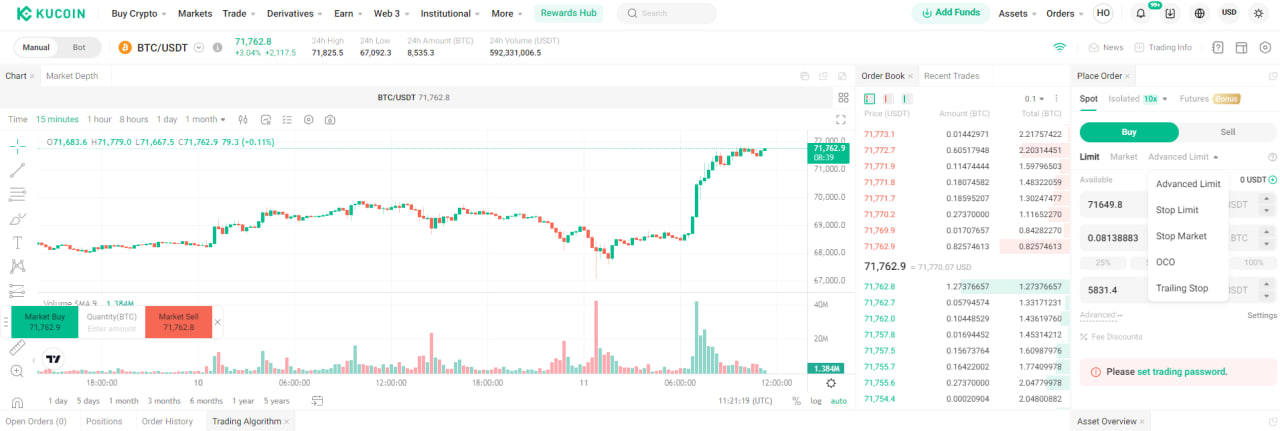Open BTC/USDT pair info icon
1280x431 pixels.
coord(218,47)
